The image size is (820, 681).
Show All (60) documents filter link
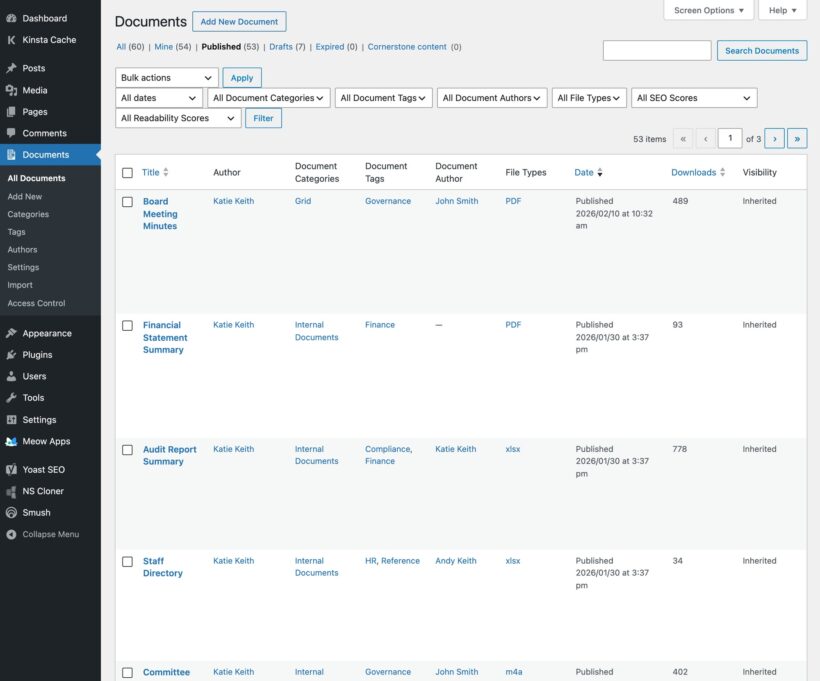coord(130,47)
